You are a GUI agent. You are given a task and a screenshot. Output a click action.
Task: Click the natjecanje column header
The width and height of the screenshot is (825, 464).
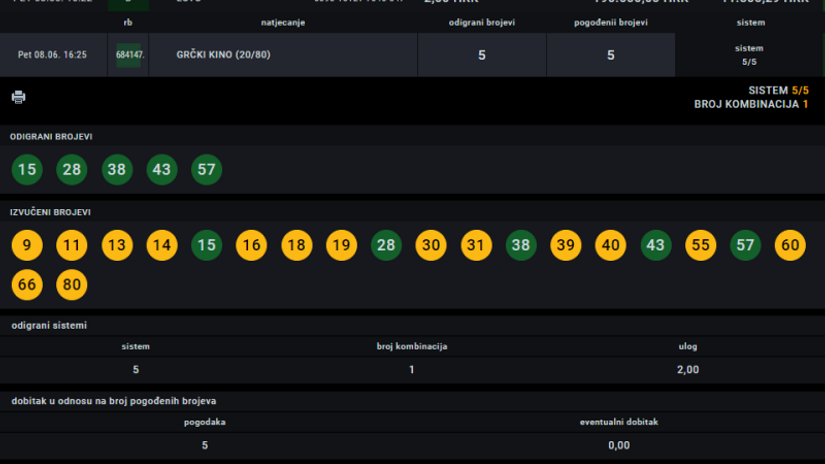[x=282, y=22]
